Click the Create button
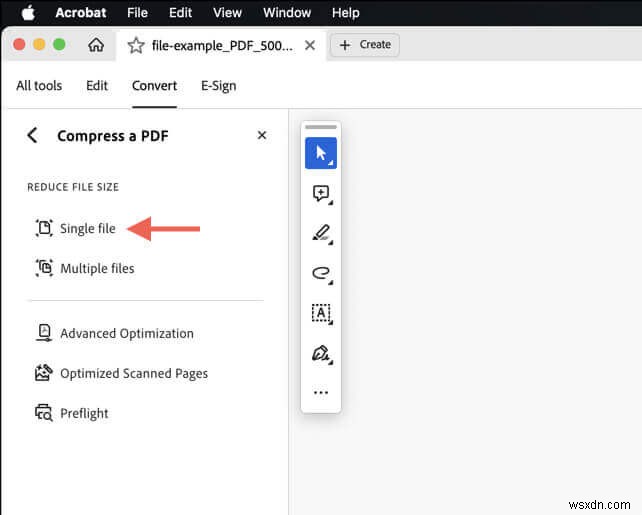The height and width of the screenshot is (515, 642). (365, 45)
